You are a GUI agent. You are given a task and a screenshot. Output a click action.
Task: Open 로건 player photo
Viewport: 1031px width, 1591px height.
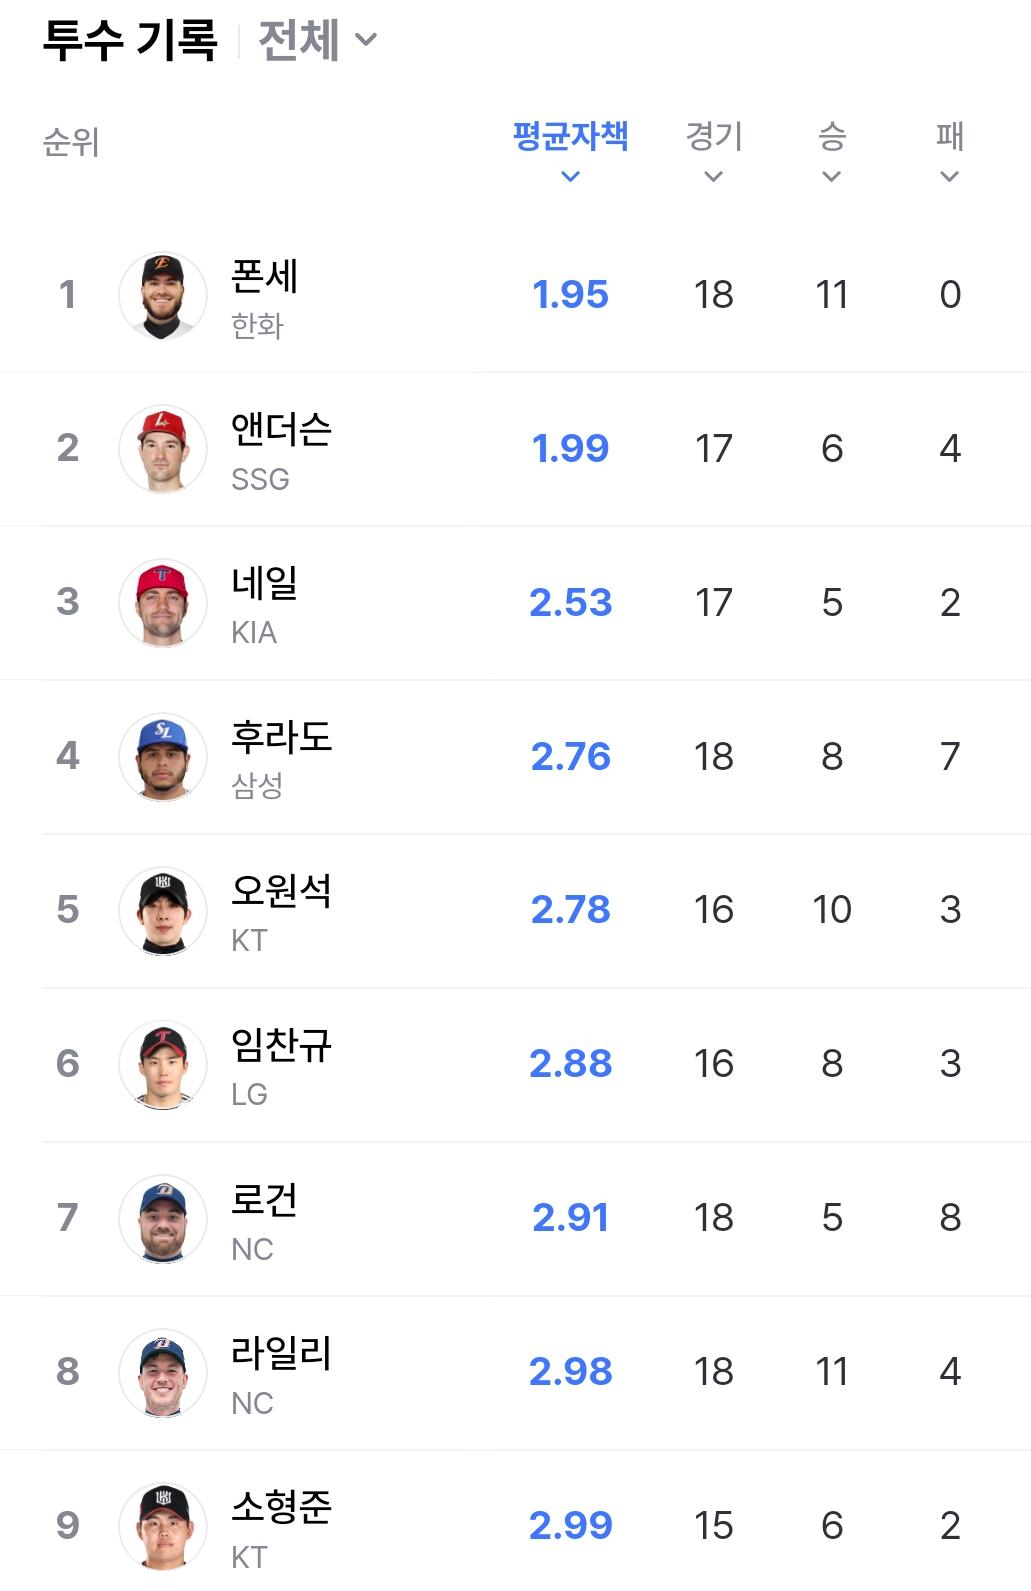[x=163, y=1219]
